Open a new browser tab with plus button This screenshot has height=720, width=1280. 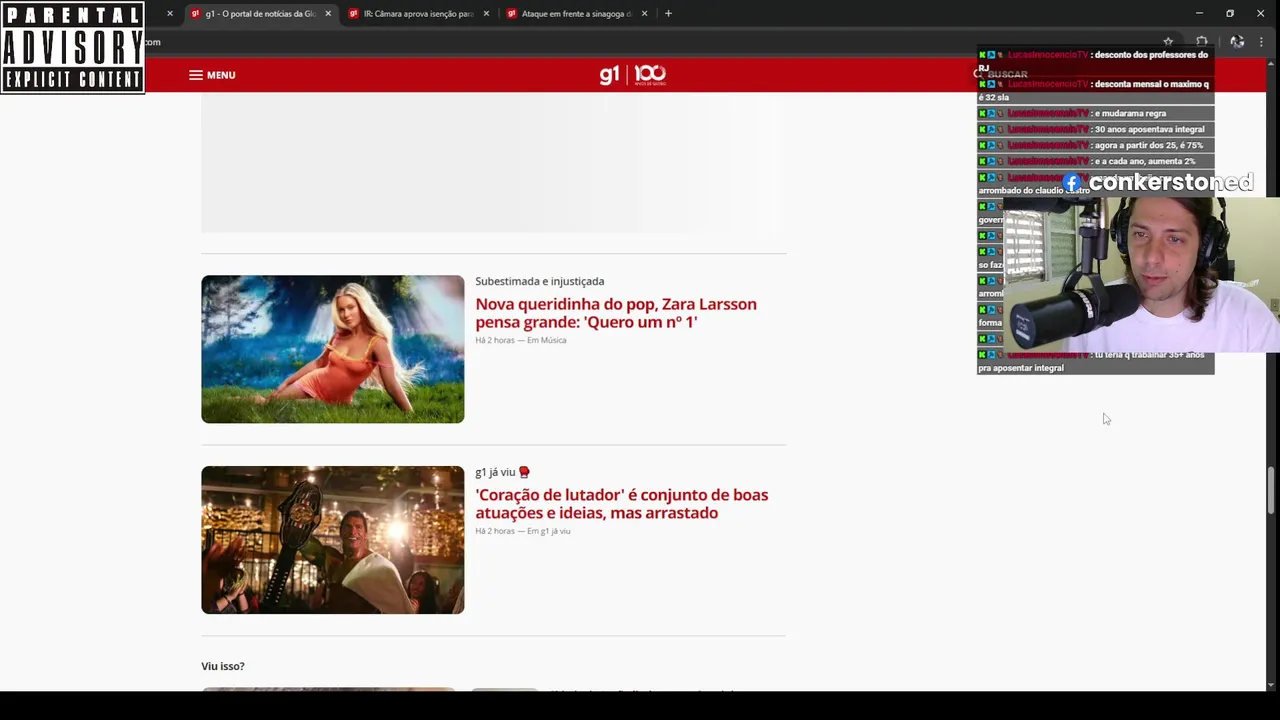668,14
